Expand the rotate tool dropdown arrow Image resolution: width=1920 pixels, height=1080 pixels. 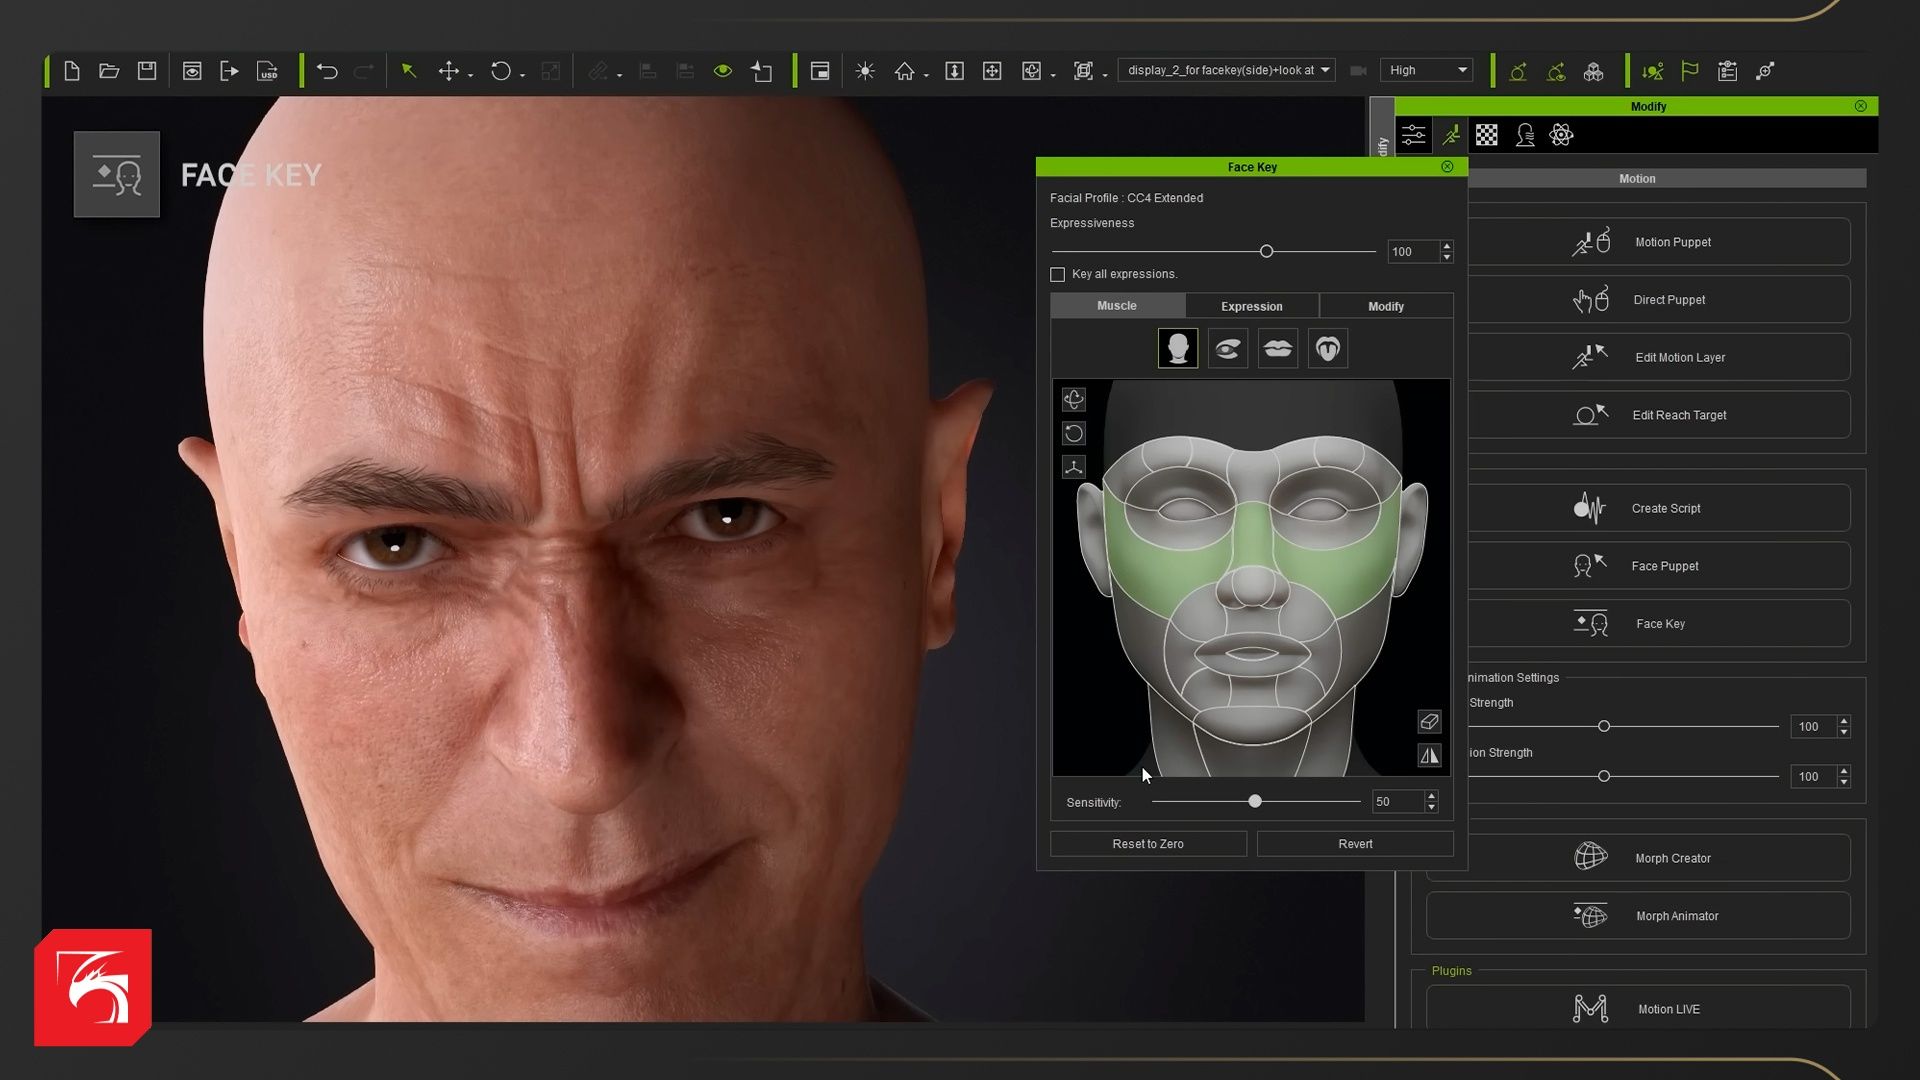click(x=522, y=76)
